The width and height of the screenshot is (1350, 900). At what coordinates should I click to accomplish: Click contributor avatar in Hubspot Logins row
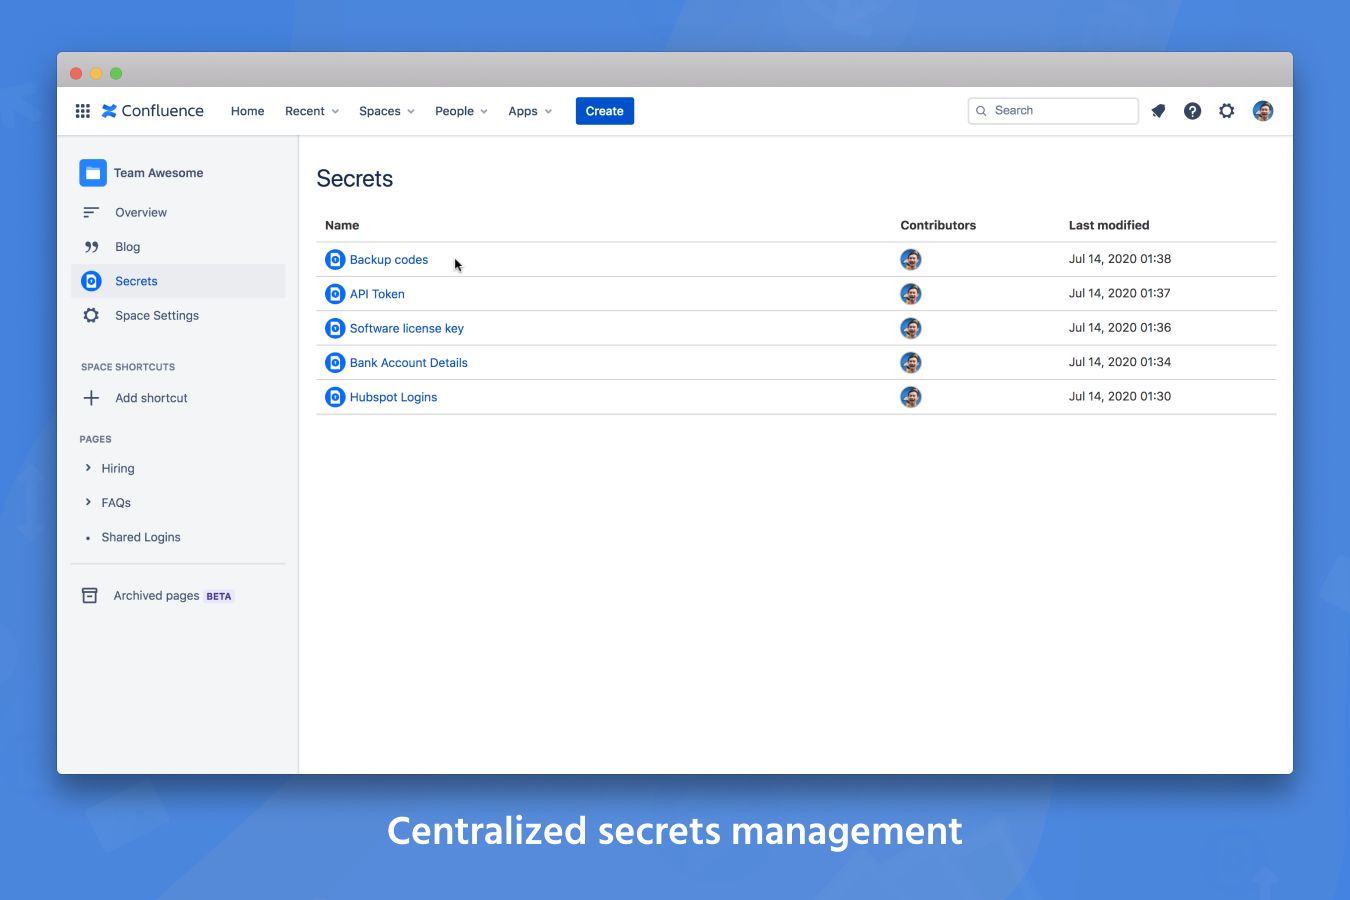point(911,397)
